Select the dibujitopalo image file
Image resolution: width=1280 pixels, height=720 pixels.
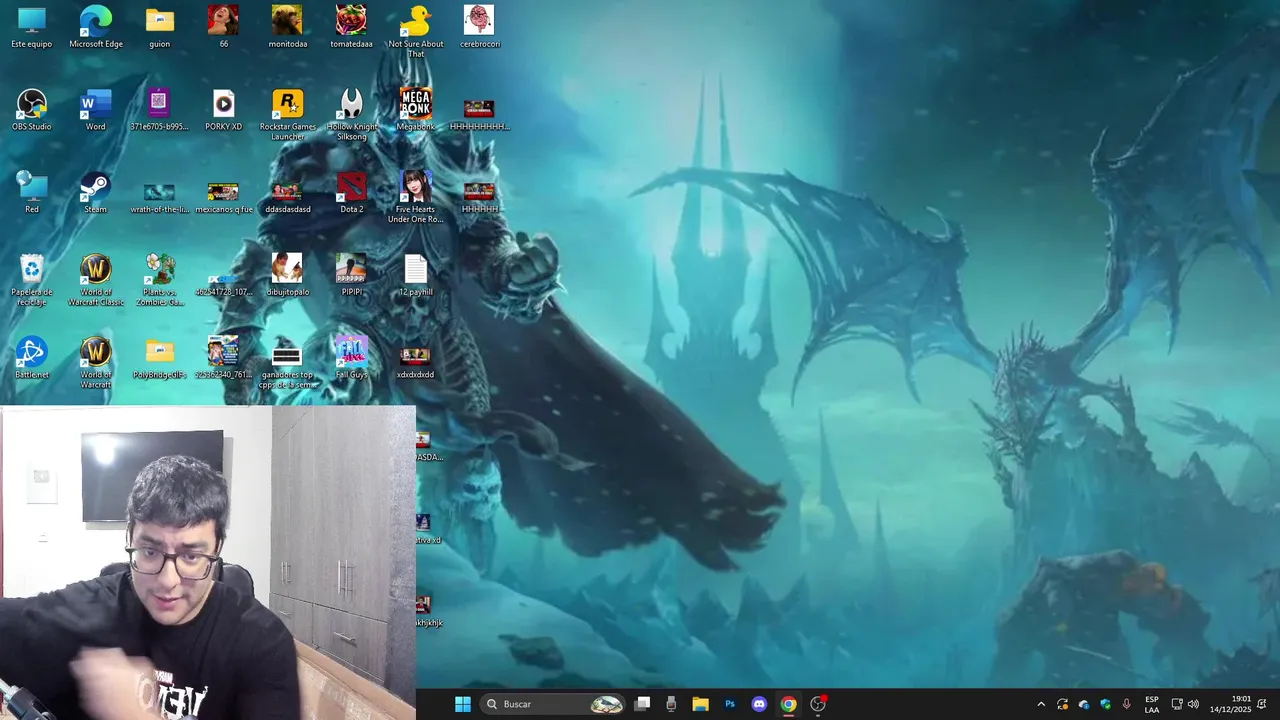point(287,275)
